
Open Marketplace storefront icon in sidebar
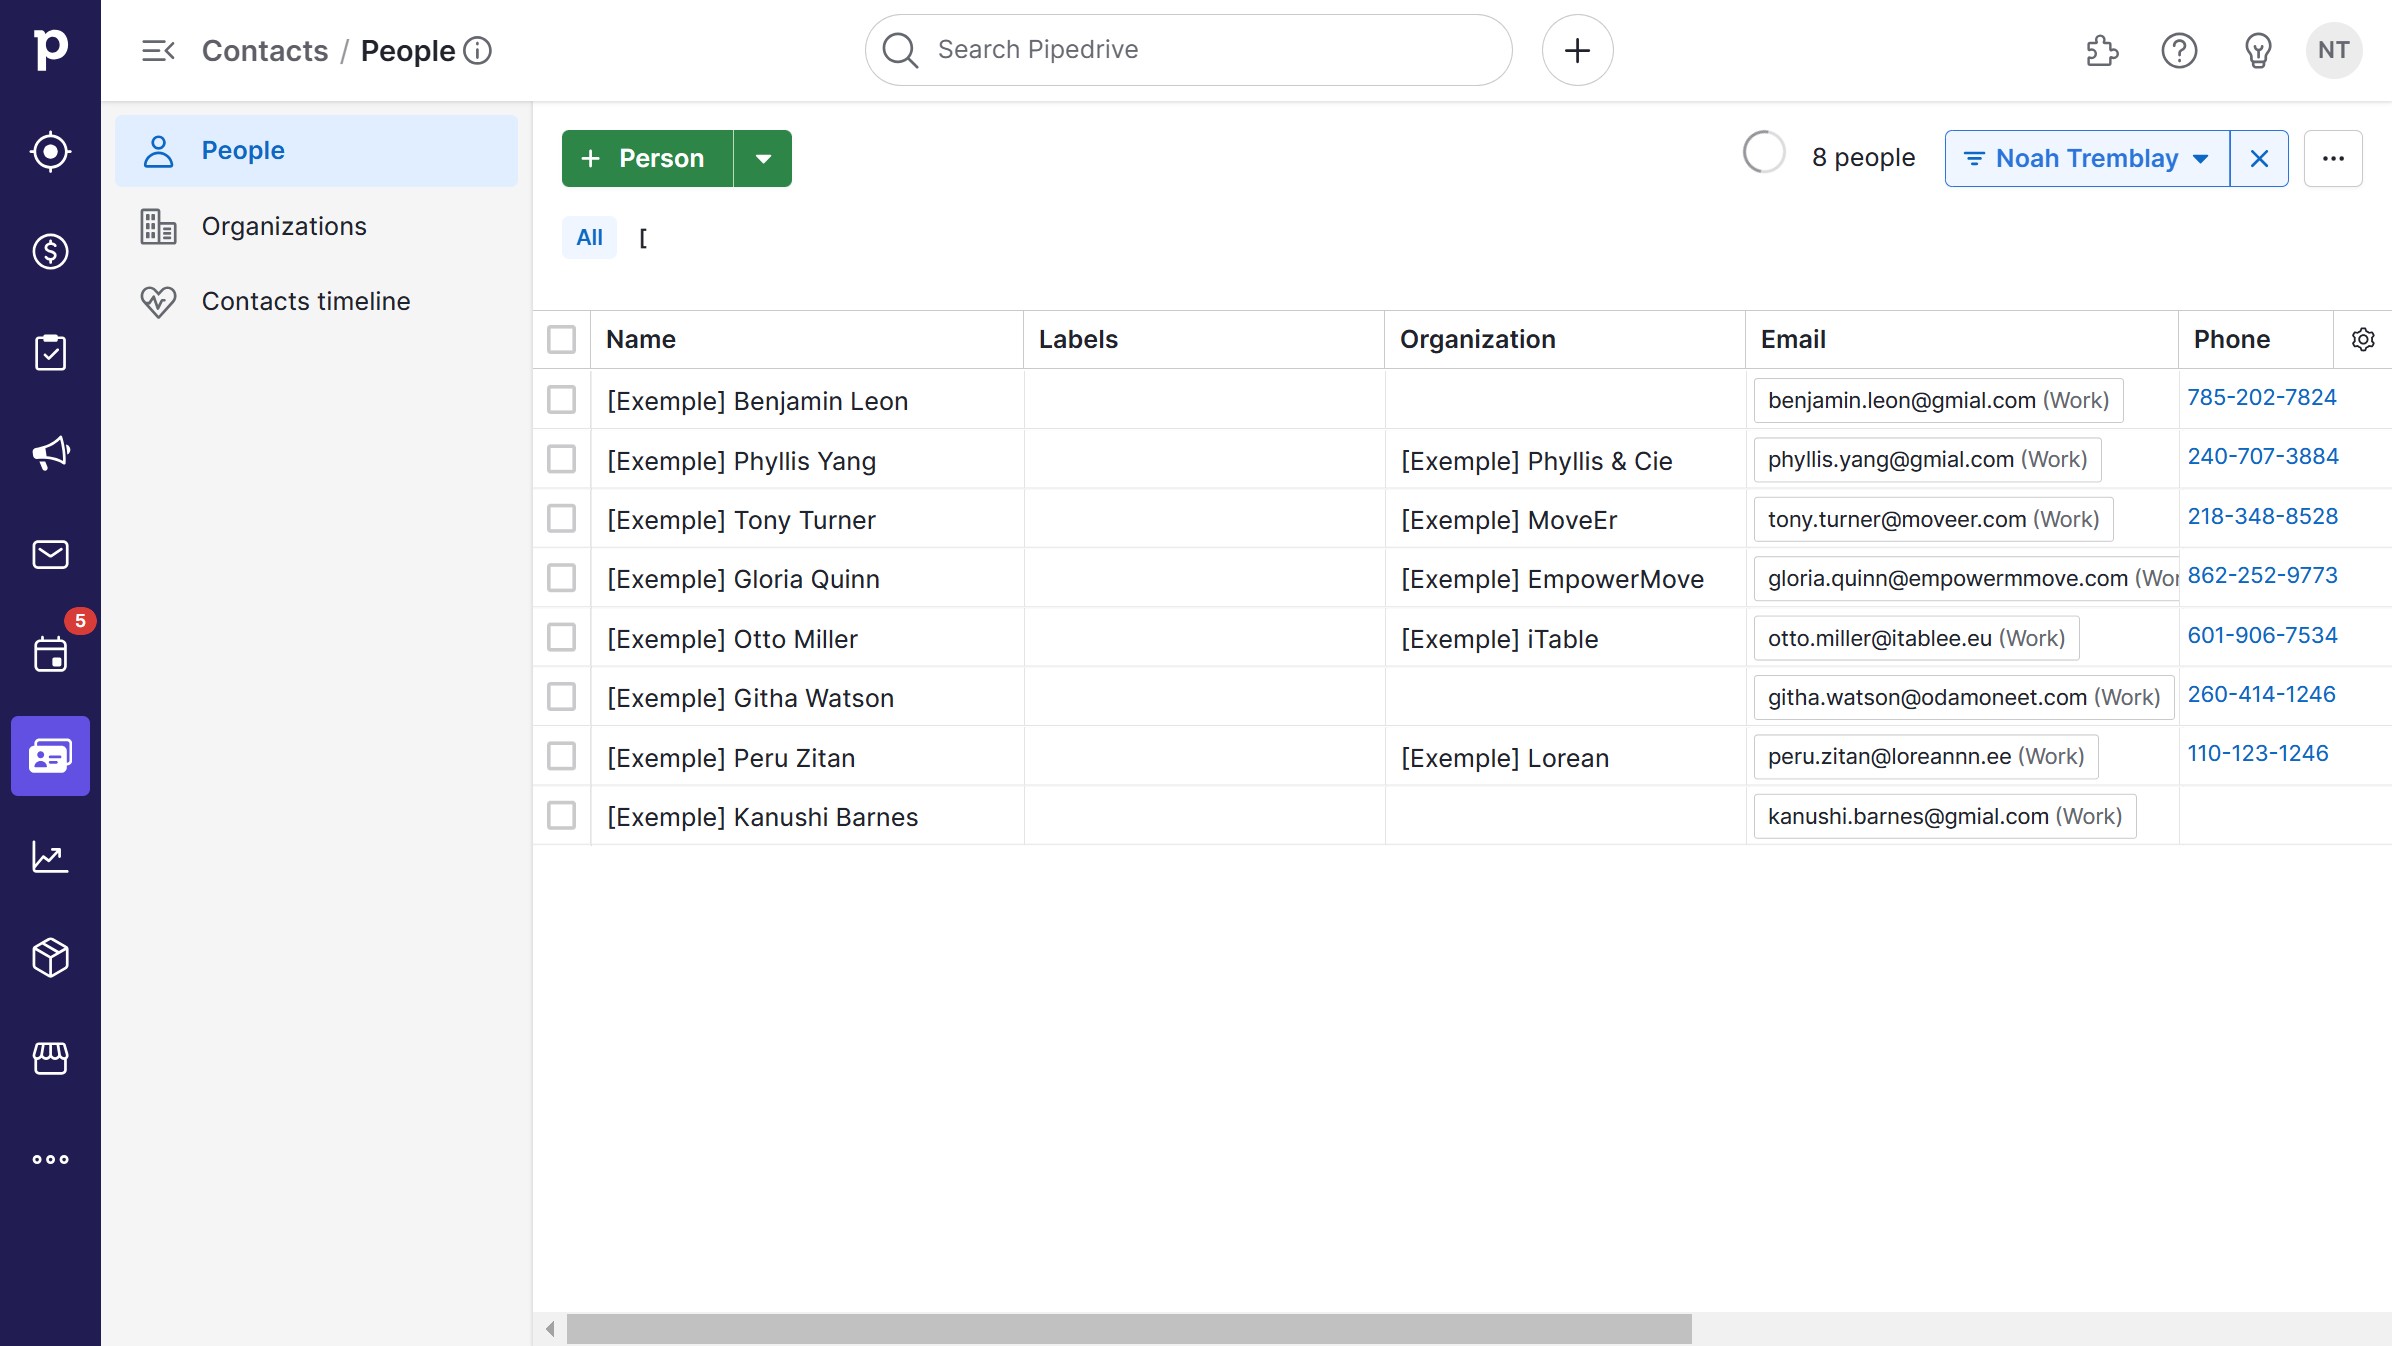(50, 1058)
